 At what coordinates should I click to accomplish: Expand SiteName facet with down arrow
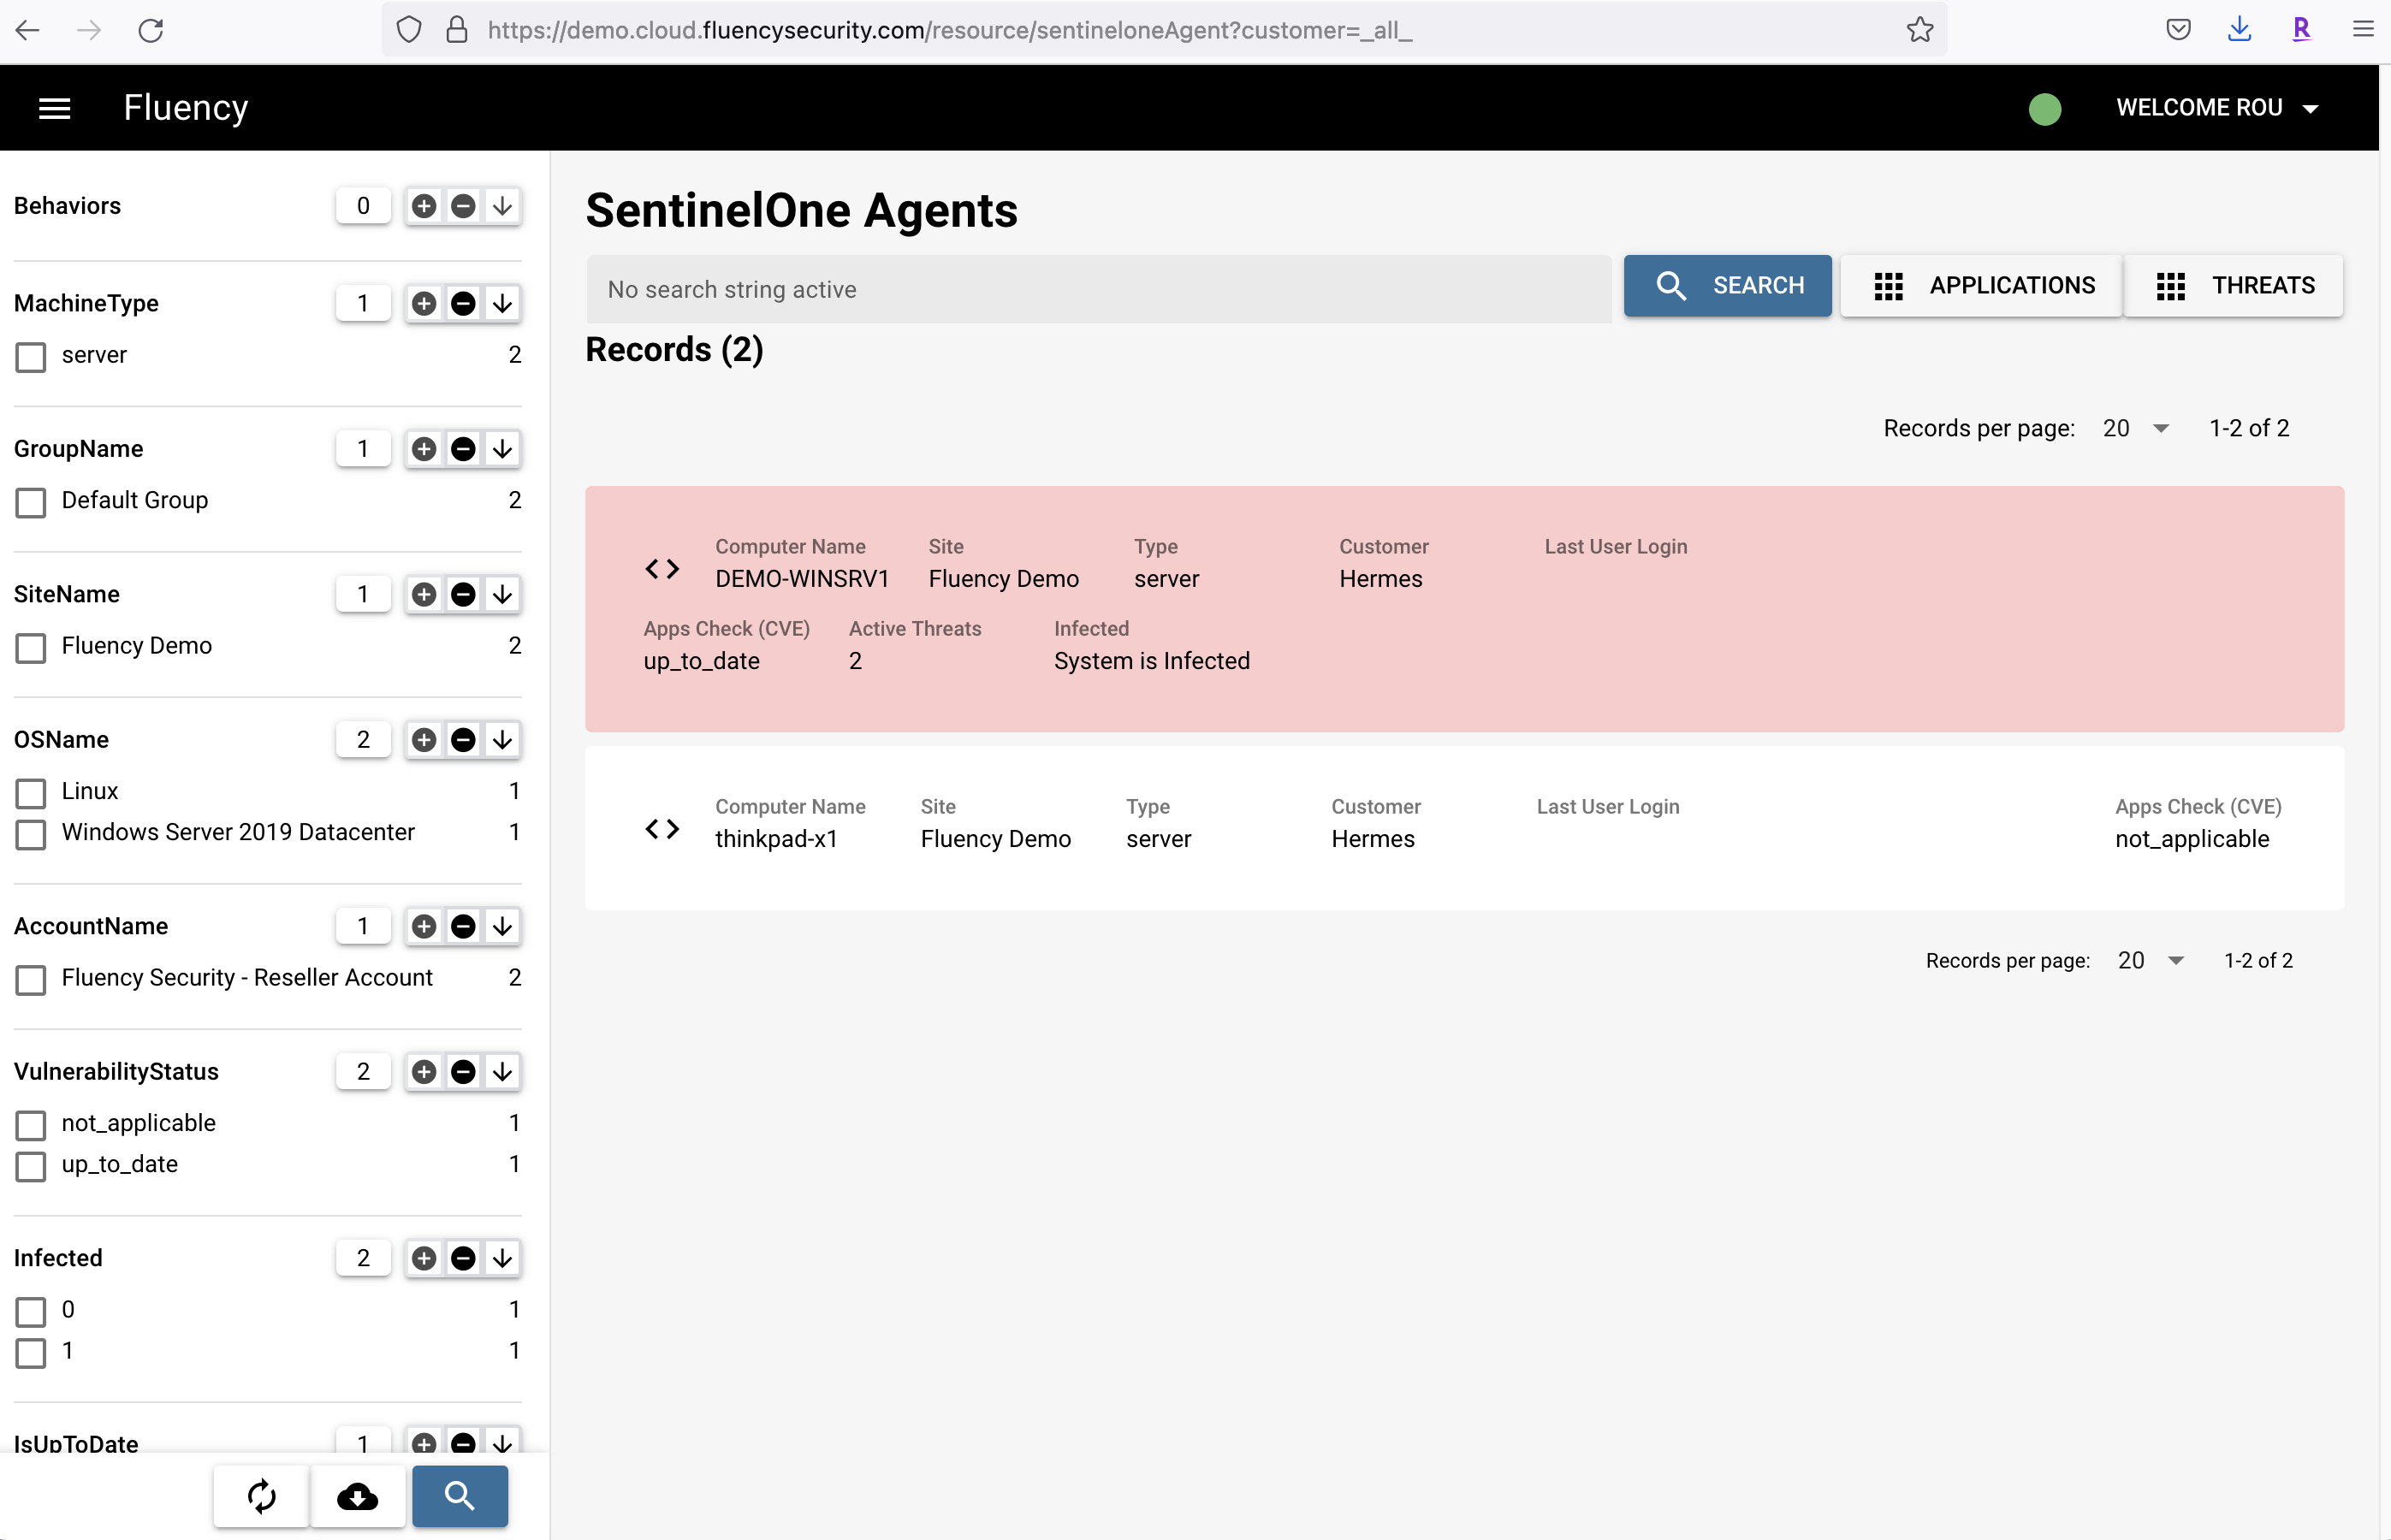[502, 595]
